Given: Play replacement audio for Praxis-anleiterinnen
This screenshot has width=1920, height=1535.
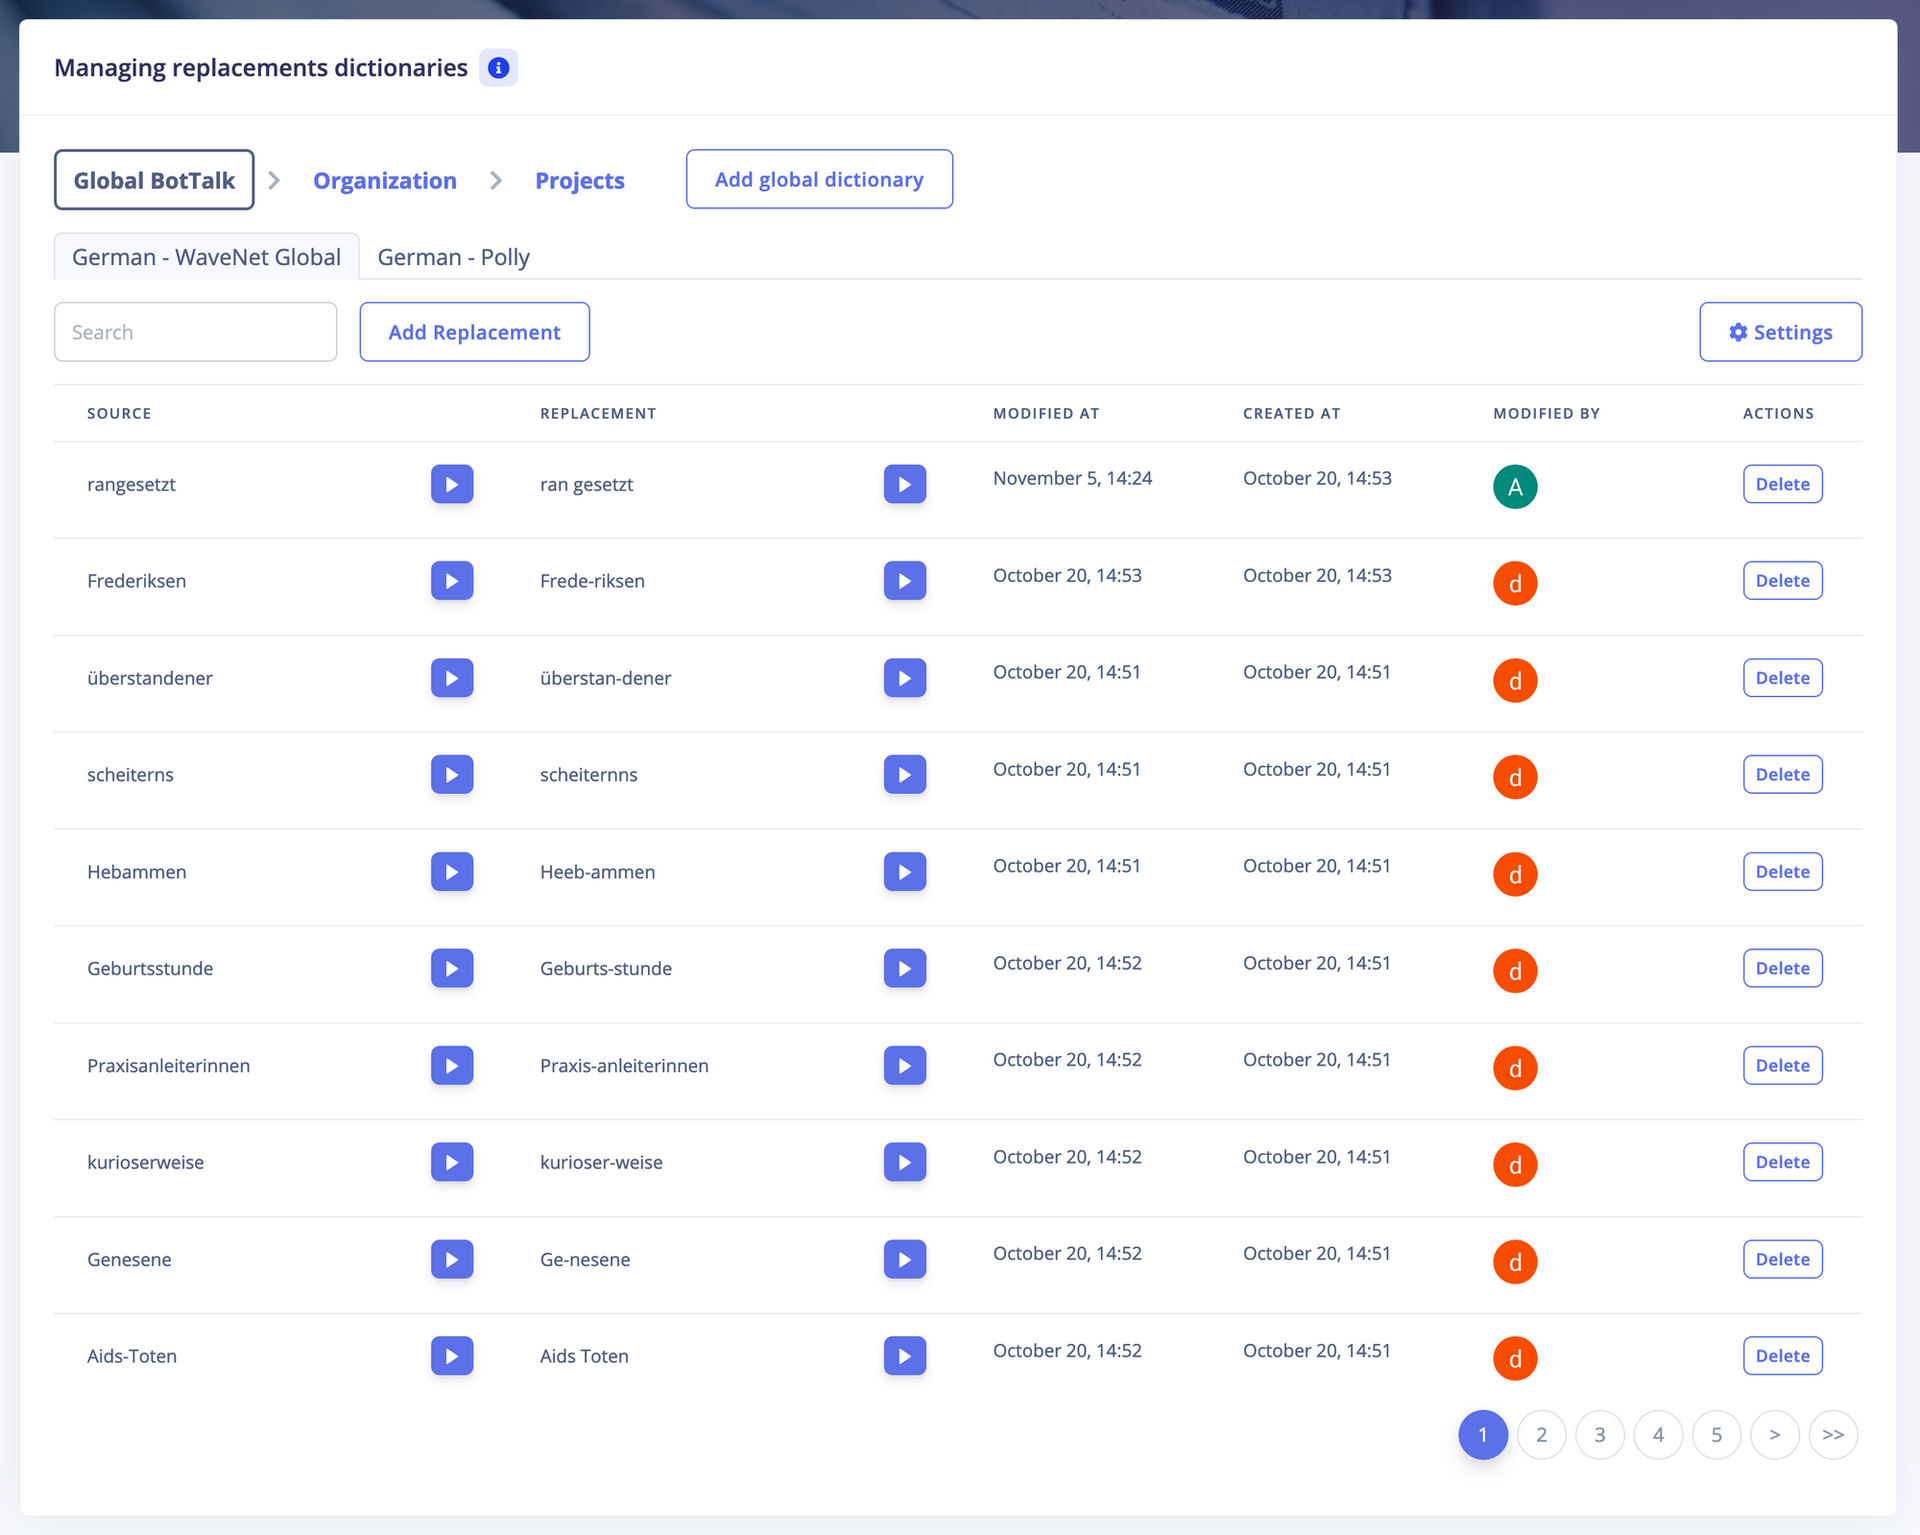Looking at the screenshot, I should pyautogui.click(x=905, y=1065).
